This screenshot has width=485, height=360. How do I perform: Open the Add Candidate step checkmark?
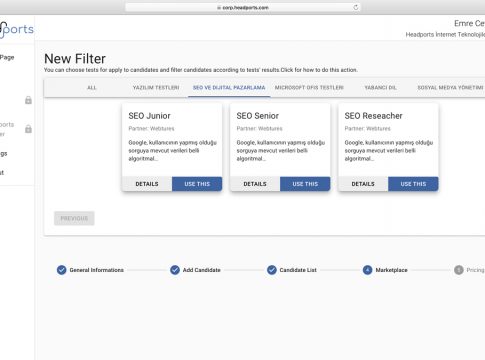coord(175,270)
